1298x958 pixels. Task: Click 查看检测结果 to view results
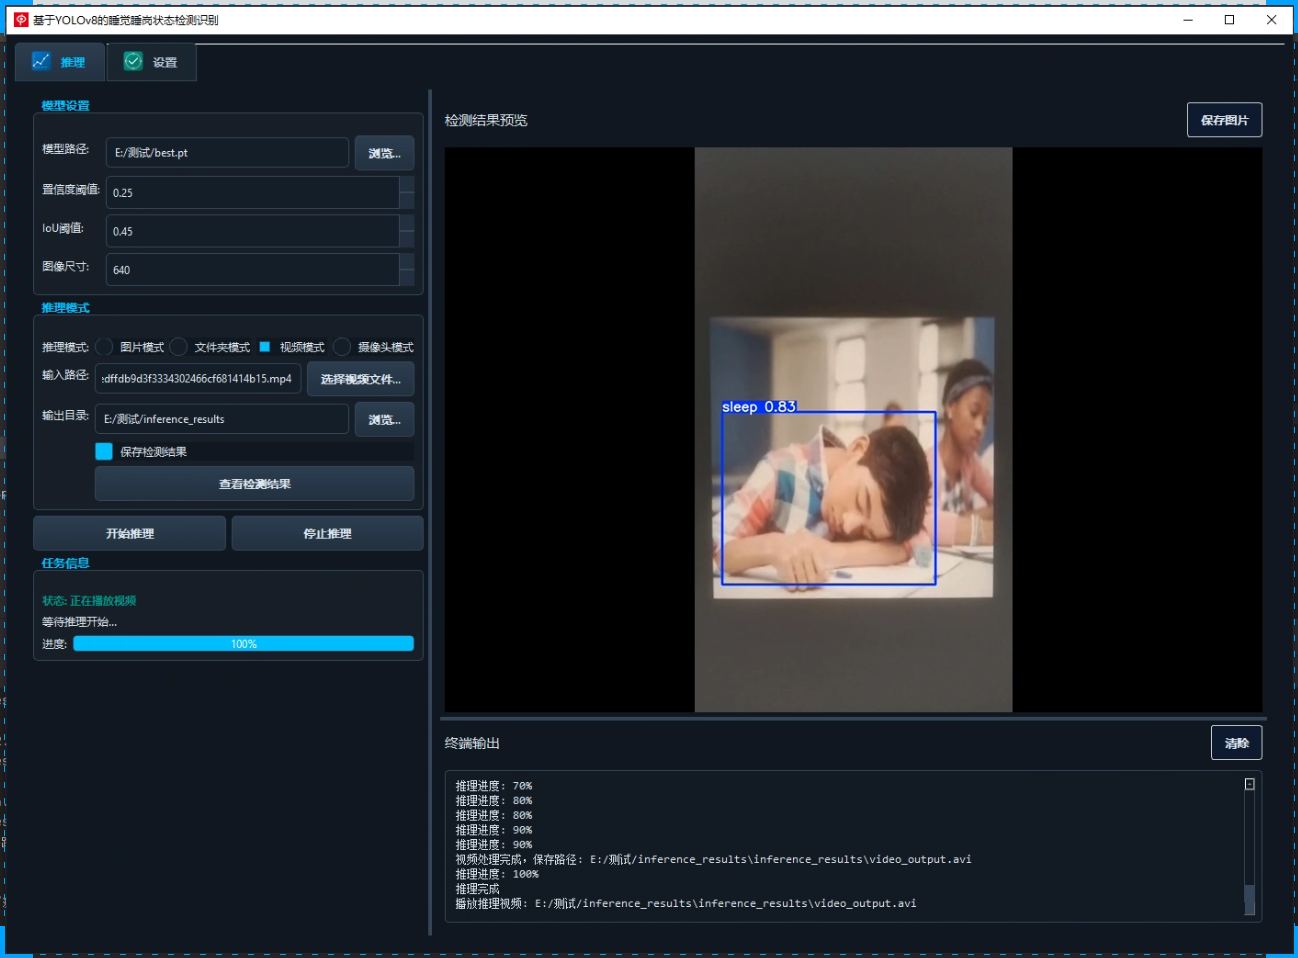254,484
